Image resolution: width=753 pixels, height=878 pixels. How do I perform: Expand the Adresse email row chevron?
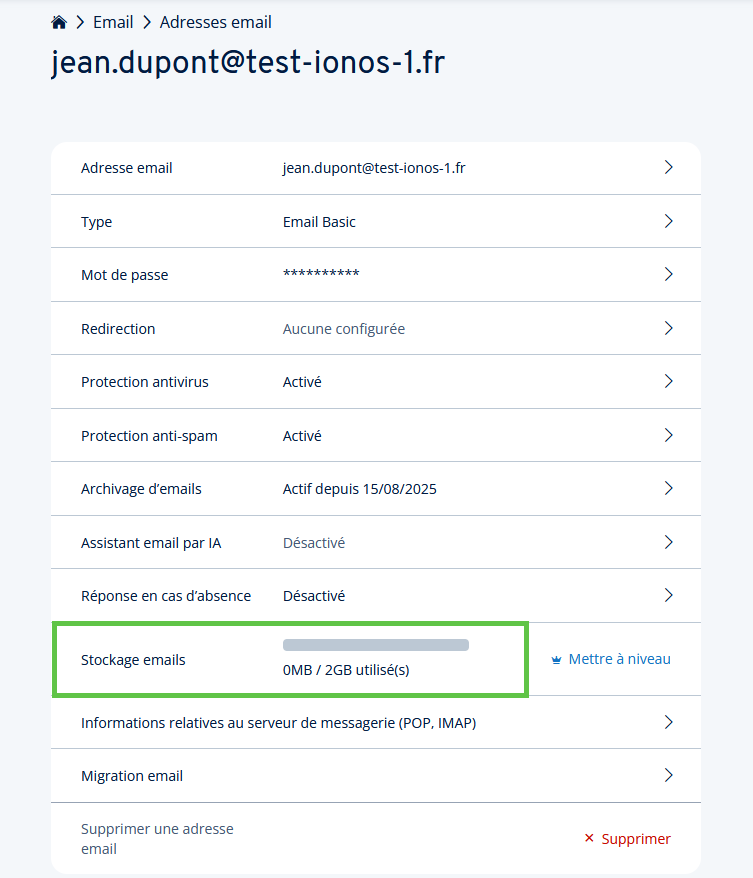668,167
